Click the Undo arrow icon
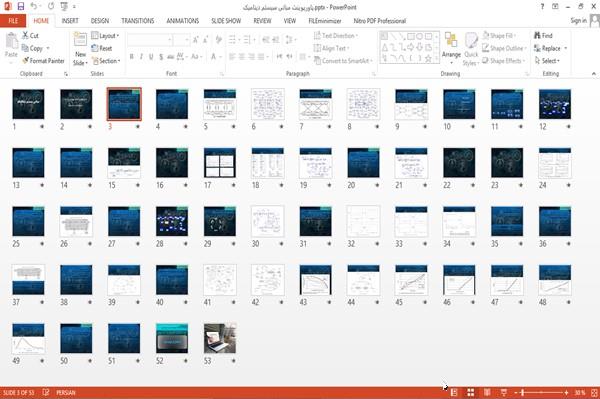Viewport: 600px width, 399px height. point(34,7)
